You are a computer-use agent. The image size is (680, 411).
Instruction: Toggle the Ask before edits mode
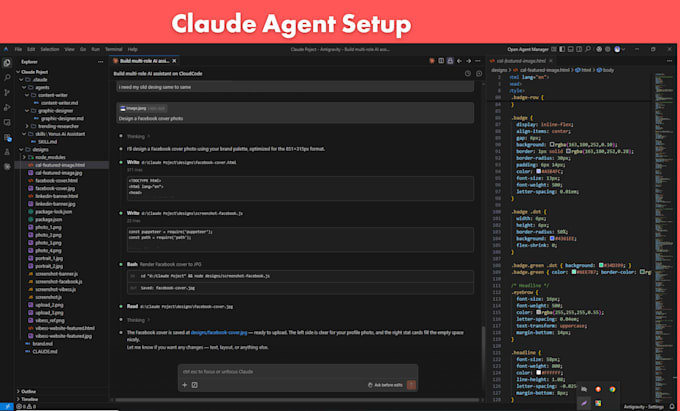click(x=385, y=385)
